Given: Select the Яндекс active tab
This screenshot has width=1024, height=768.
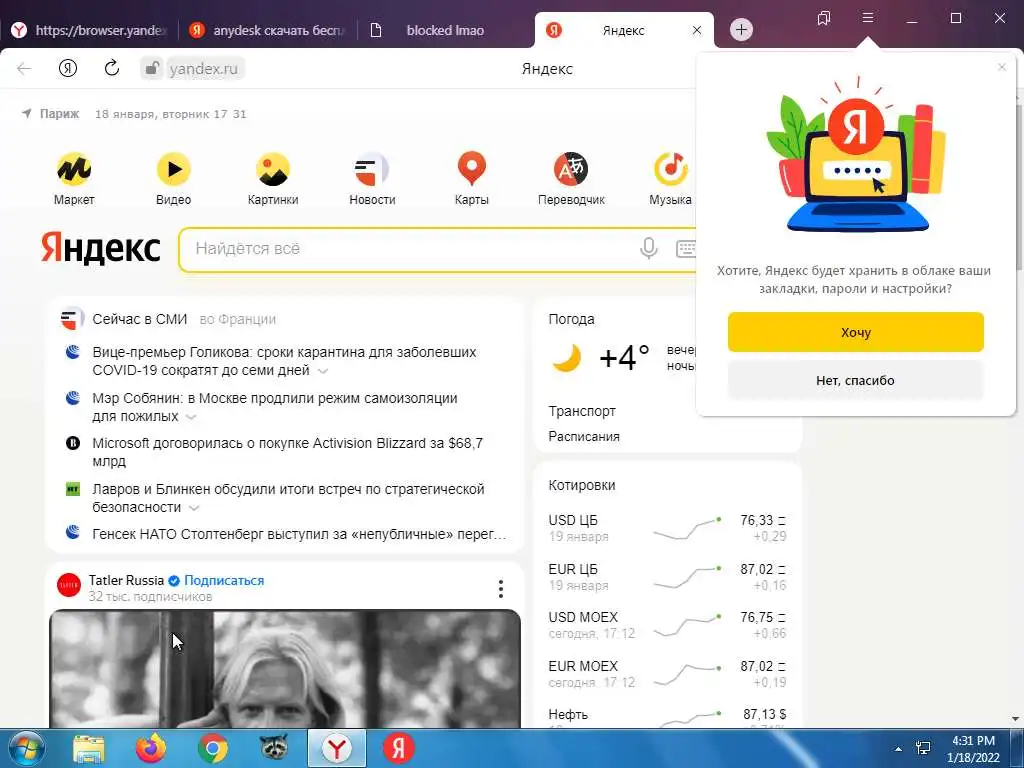Looking at the screenshot, I should (x=624, y=30).
